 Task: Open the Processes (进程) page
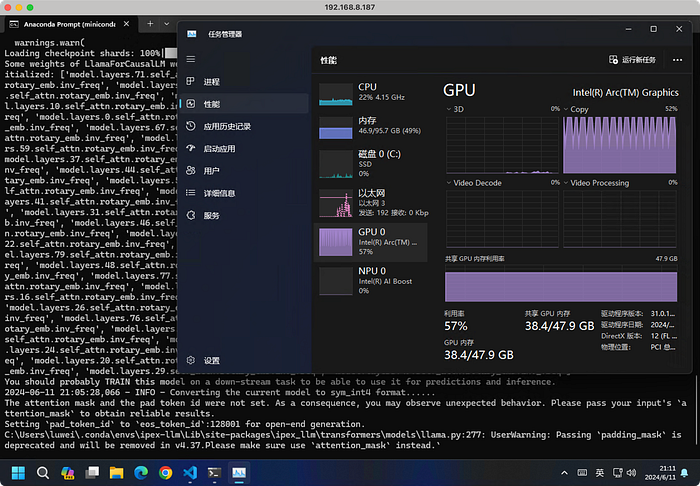[x=245, y=82]
